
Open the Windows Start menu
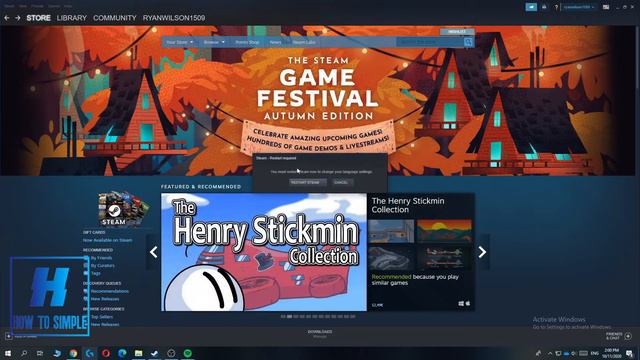coord(7,353)
